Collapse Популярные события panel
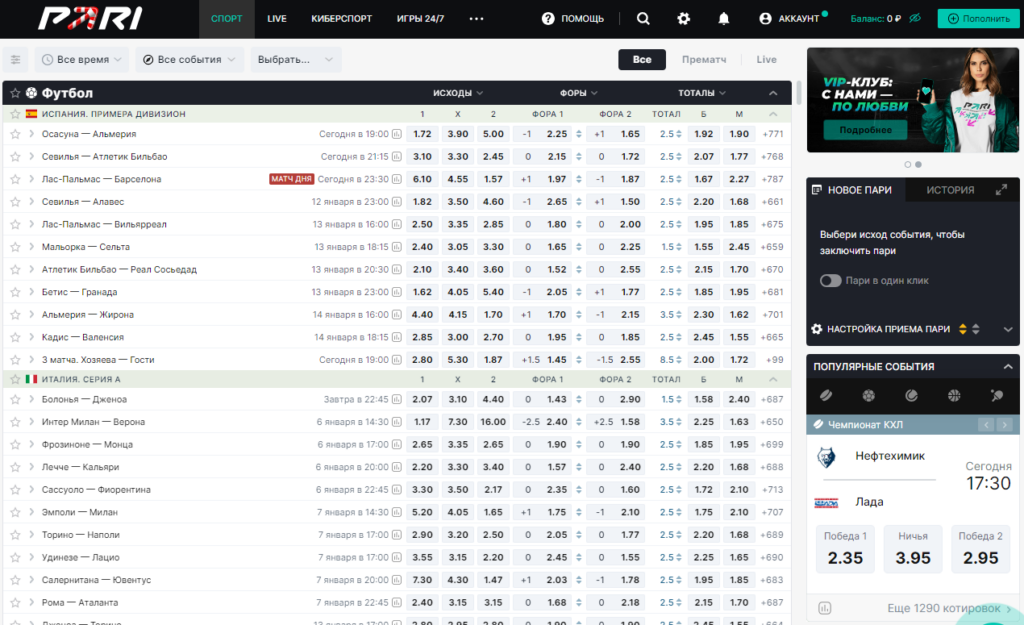Viewport: 1024px width, 625px height. click(1008, 366)
